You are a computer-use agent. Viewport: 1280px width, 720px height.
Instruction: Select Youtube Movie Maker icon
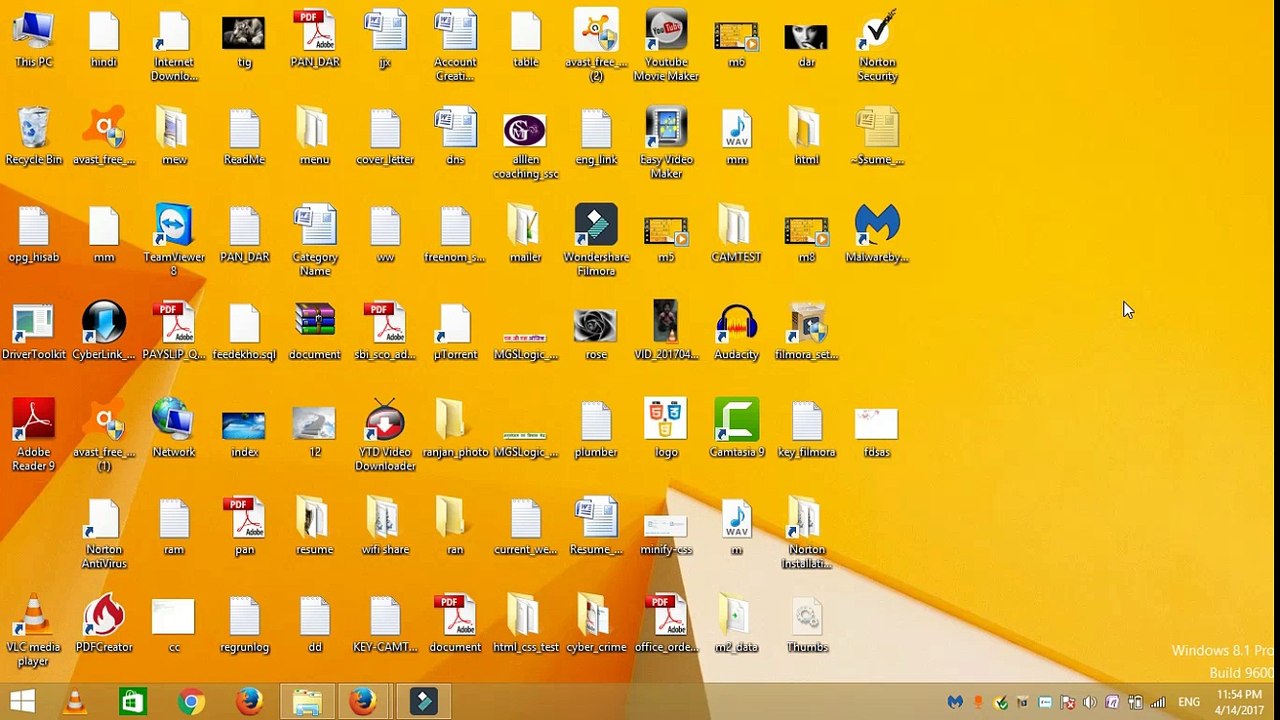(x=666, y=46)
